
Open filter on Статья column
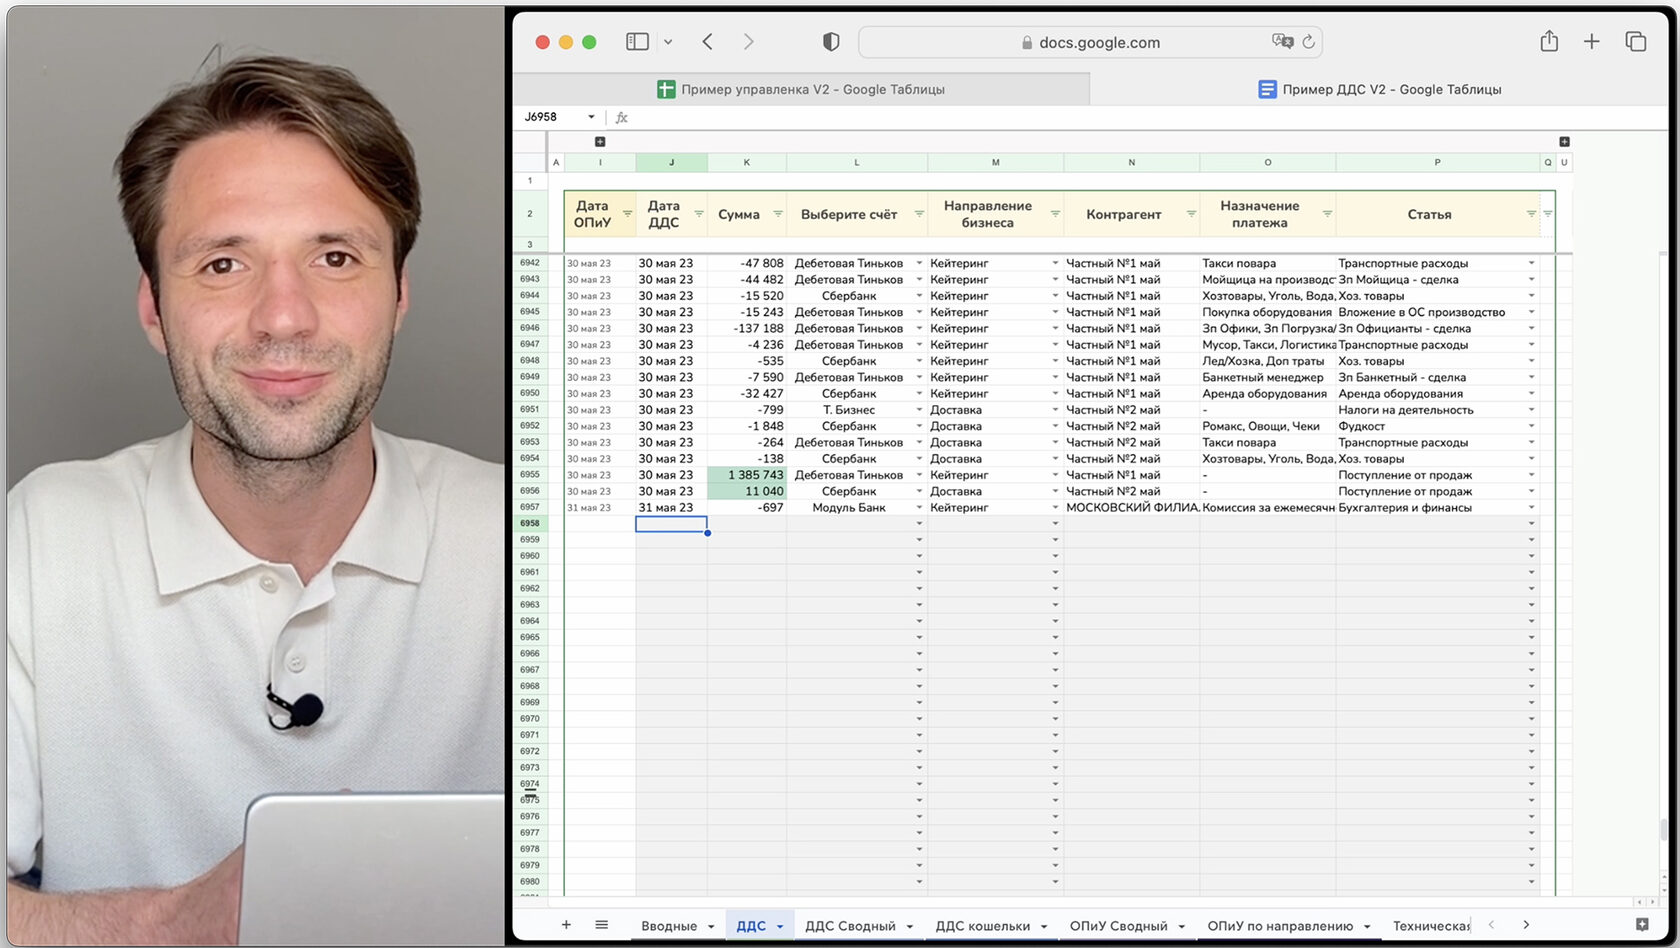click(x=1531, y=214)
